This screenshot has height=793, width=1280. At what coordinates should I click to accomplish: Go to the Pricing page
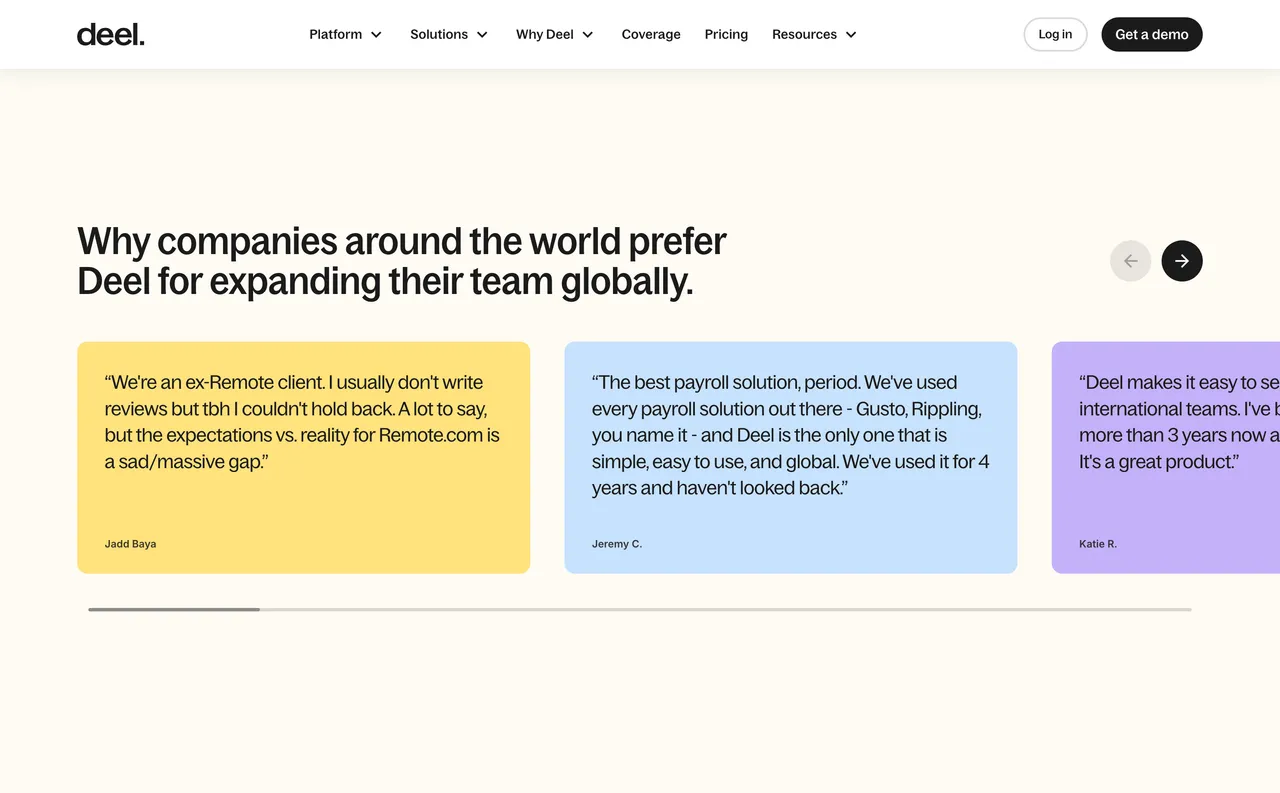pos(726,35)
